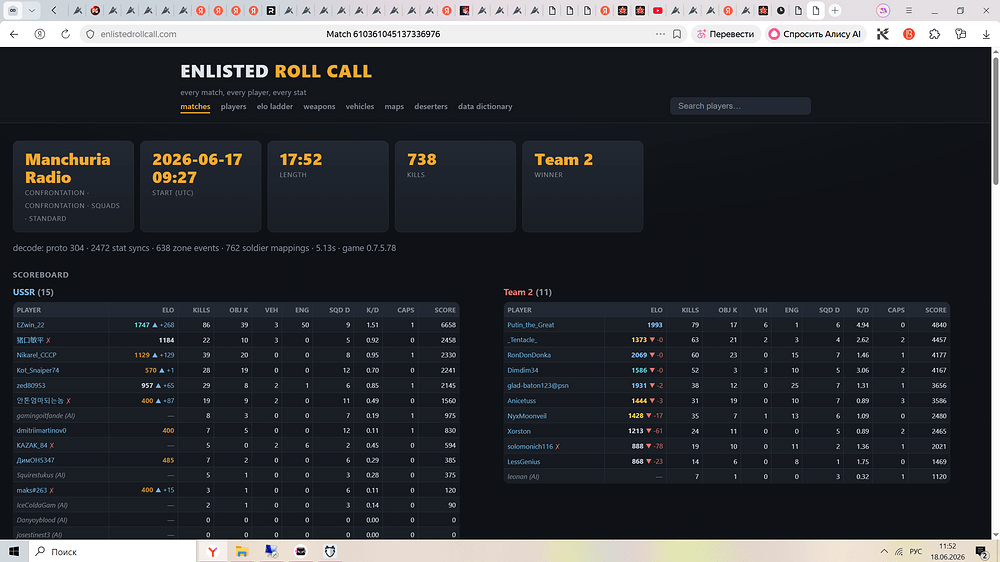
Task: Expand the tab list dropdown arrow
Action: pyautogui.click(x=31, y=10)
